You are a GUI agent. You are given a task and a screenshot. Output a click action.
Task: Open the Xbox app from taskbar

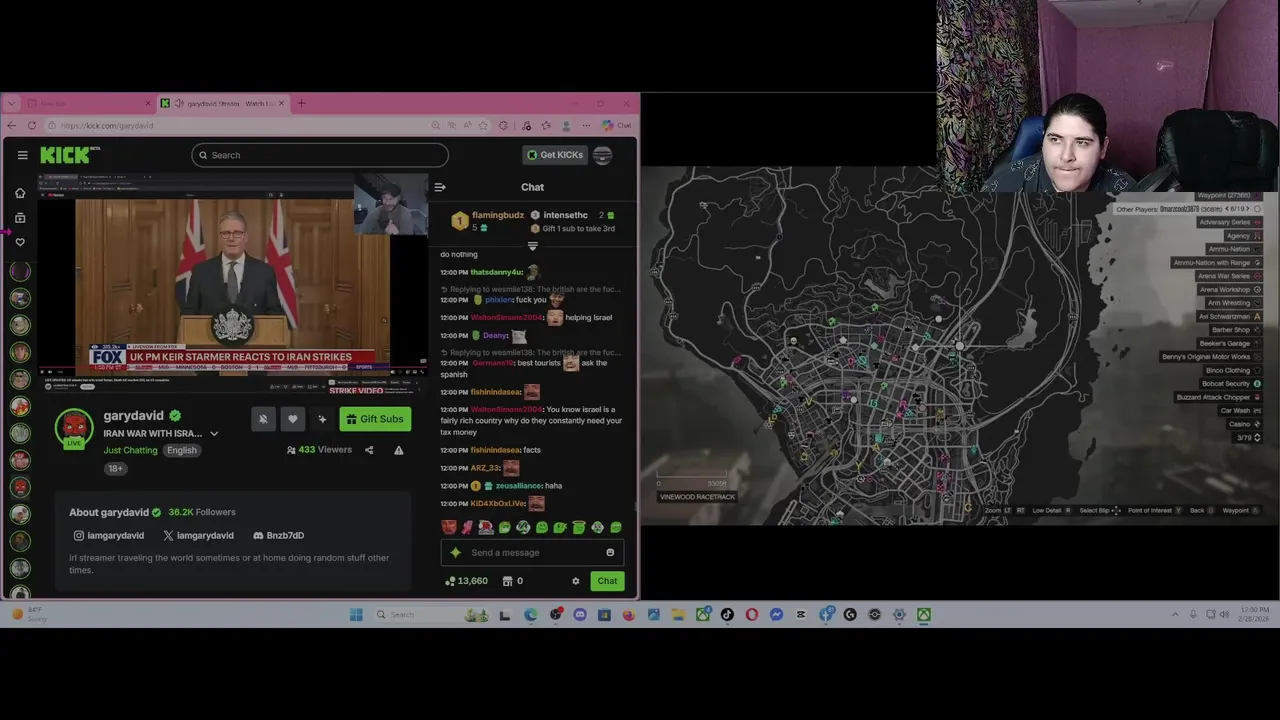(x=924, y=615)
